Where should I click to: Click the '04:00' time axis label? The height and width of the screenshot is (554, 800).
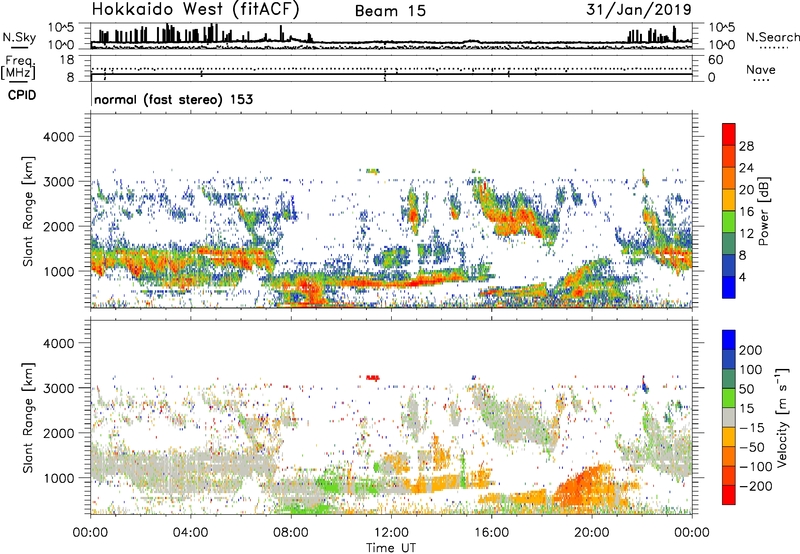tap(191, 533)
